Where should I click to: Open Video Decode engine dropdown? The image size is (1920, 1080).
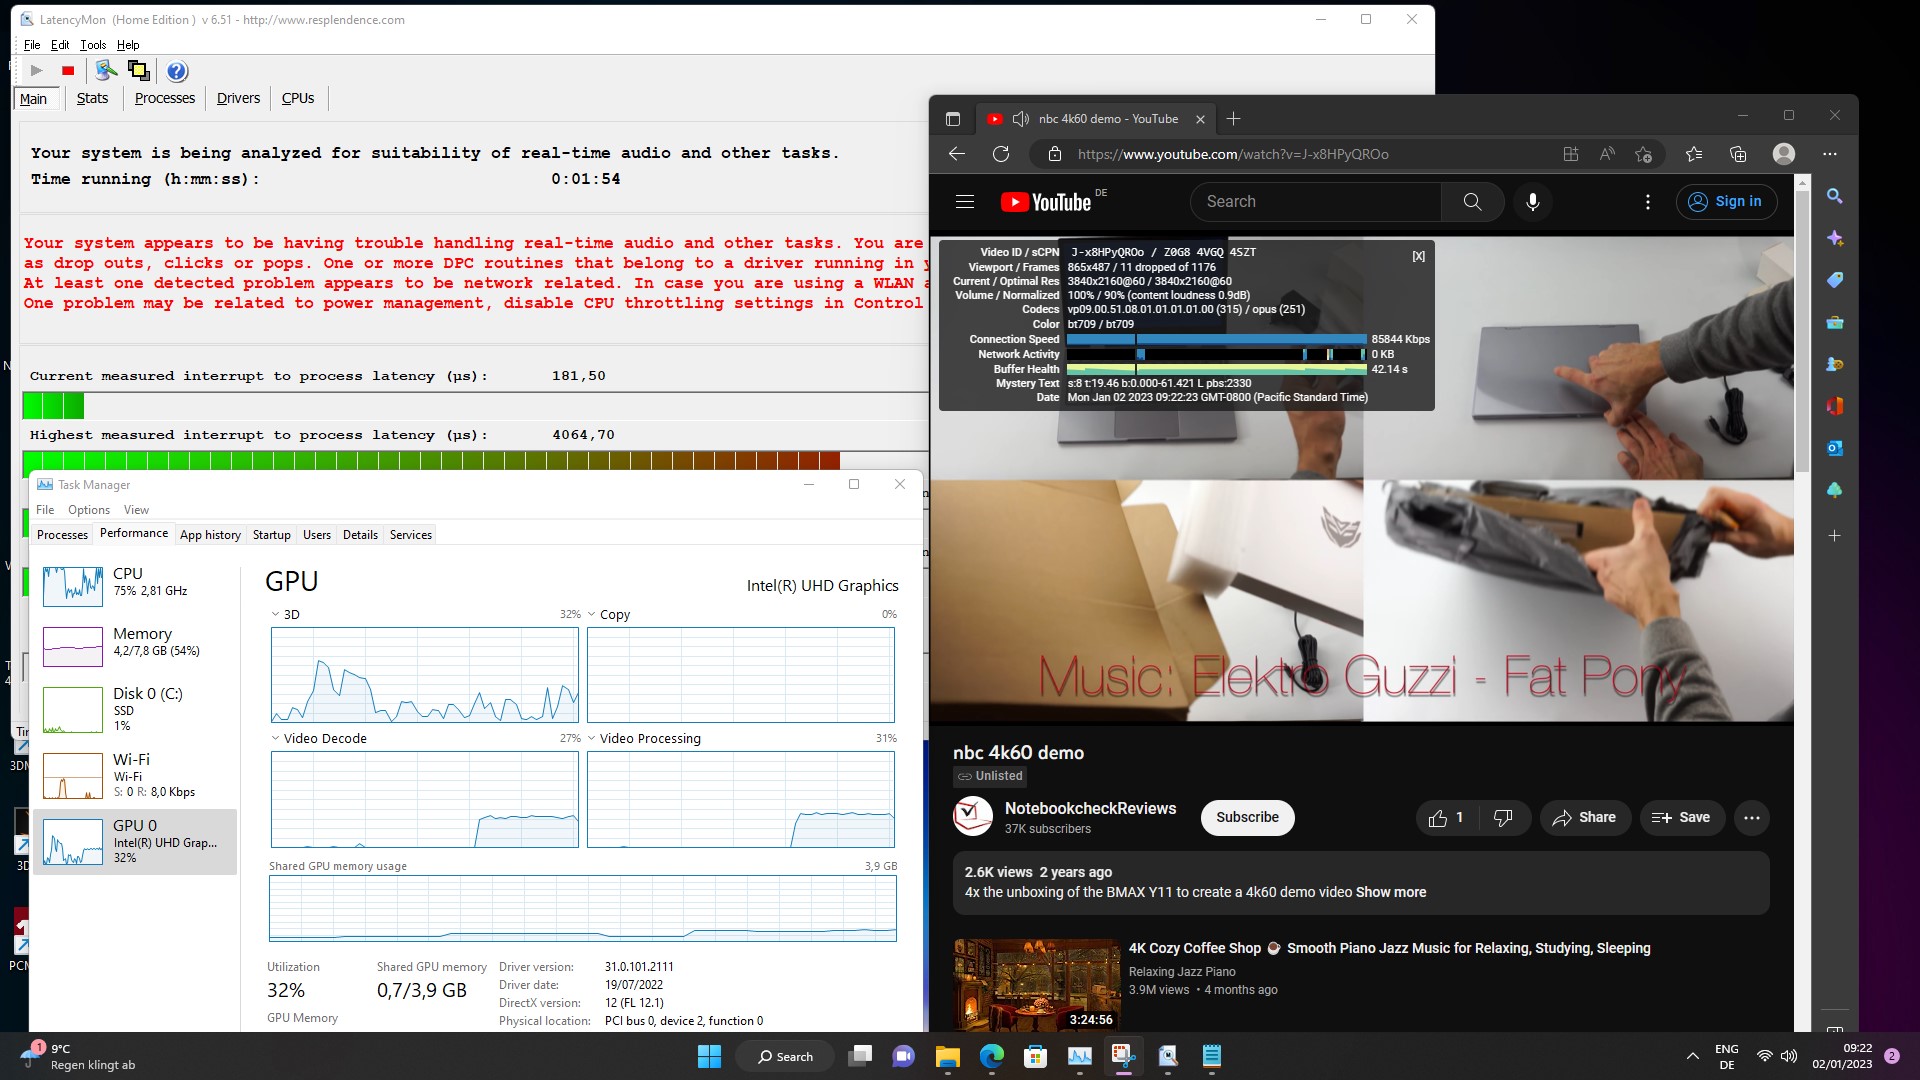(275, 739)
